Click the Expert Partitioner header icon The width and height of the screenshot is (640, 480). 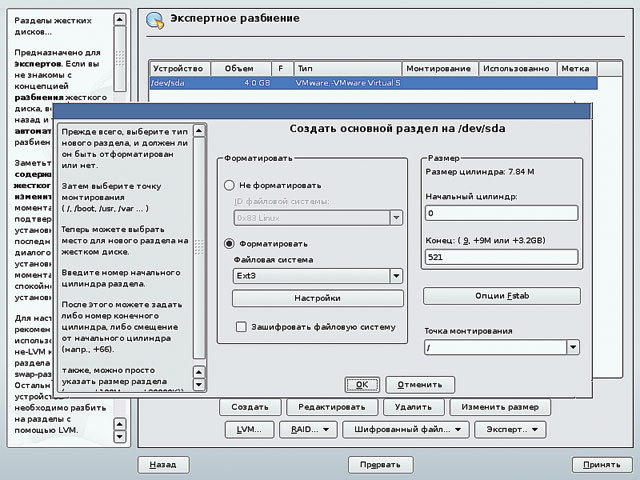click(155, 20)
